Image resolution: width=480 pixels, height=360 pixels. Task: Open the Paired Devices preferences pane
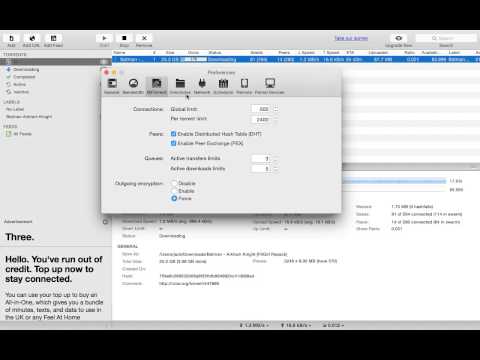pyautogui.click(x=270, y=86)
